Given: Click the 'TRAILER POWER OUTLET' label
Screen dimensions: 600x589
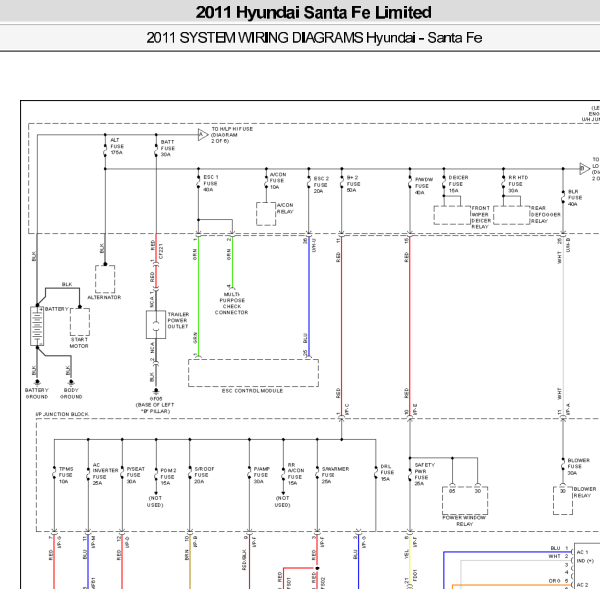Looking at the screenshot, I should pos(178,320).
